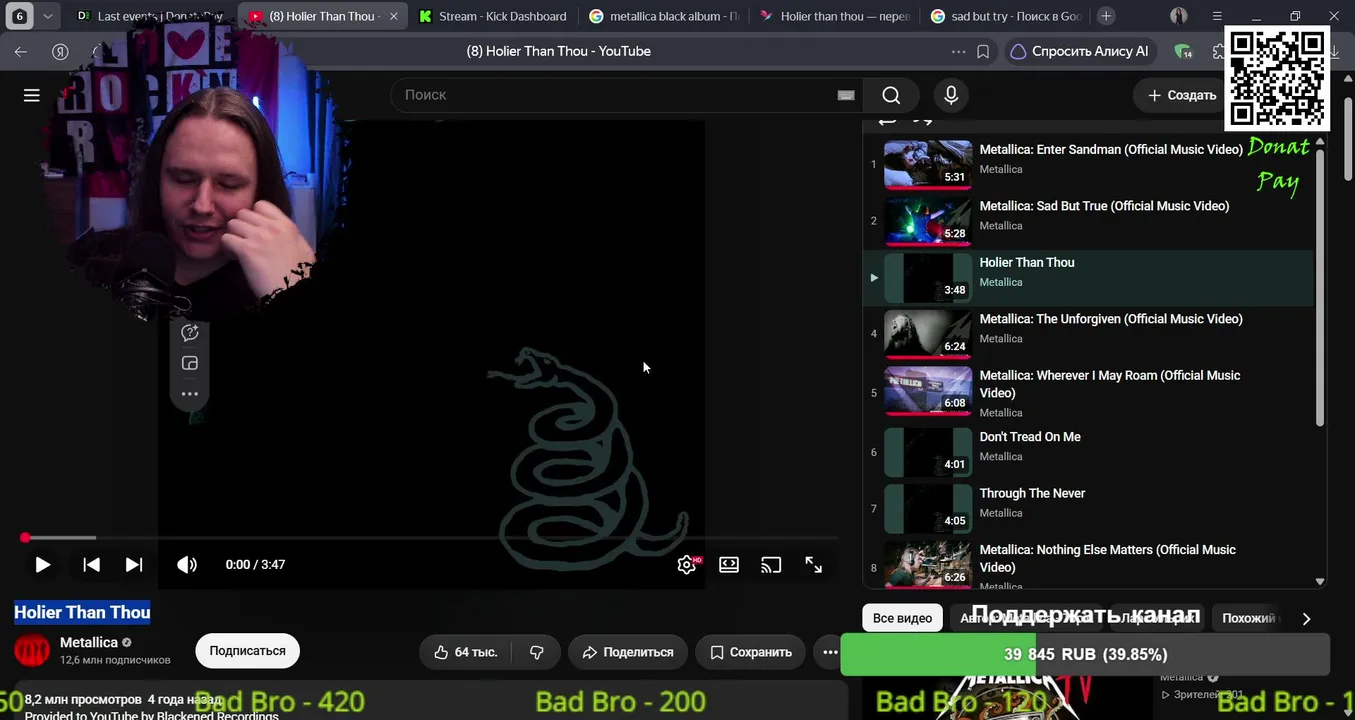Switch to the Last events DonatePay tab

tap(151, 16)
